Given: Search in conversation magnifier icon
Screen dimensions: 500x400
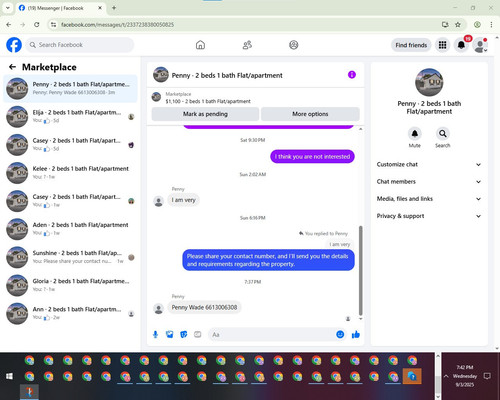Looking at the screenshot, I should tap(443, 134).
